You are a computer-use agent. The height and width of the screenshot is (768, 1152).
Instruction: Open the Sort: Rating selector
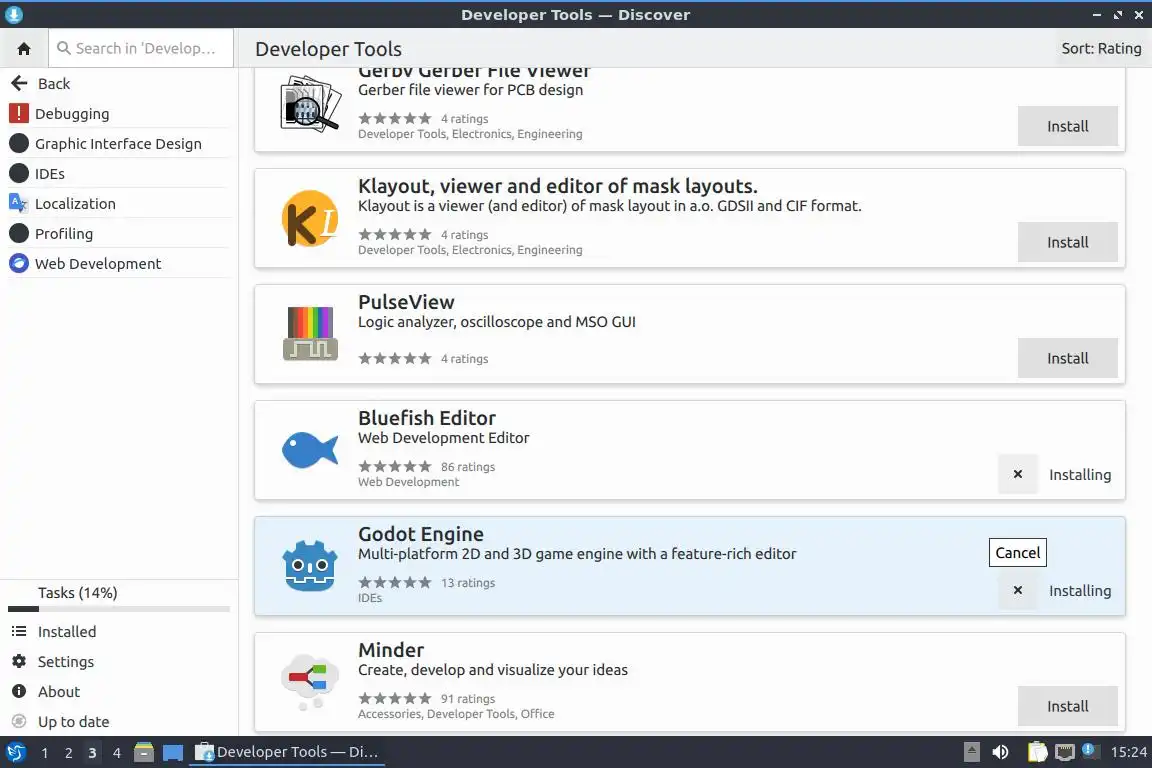tap(1101, 49)
